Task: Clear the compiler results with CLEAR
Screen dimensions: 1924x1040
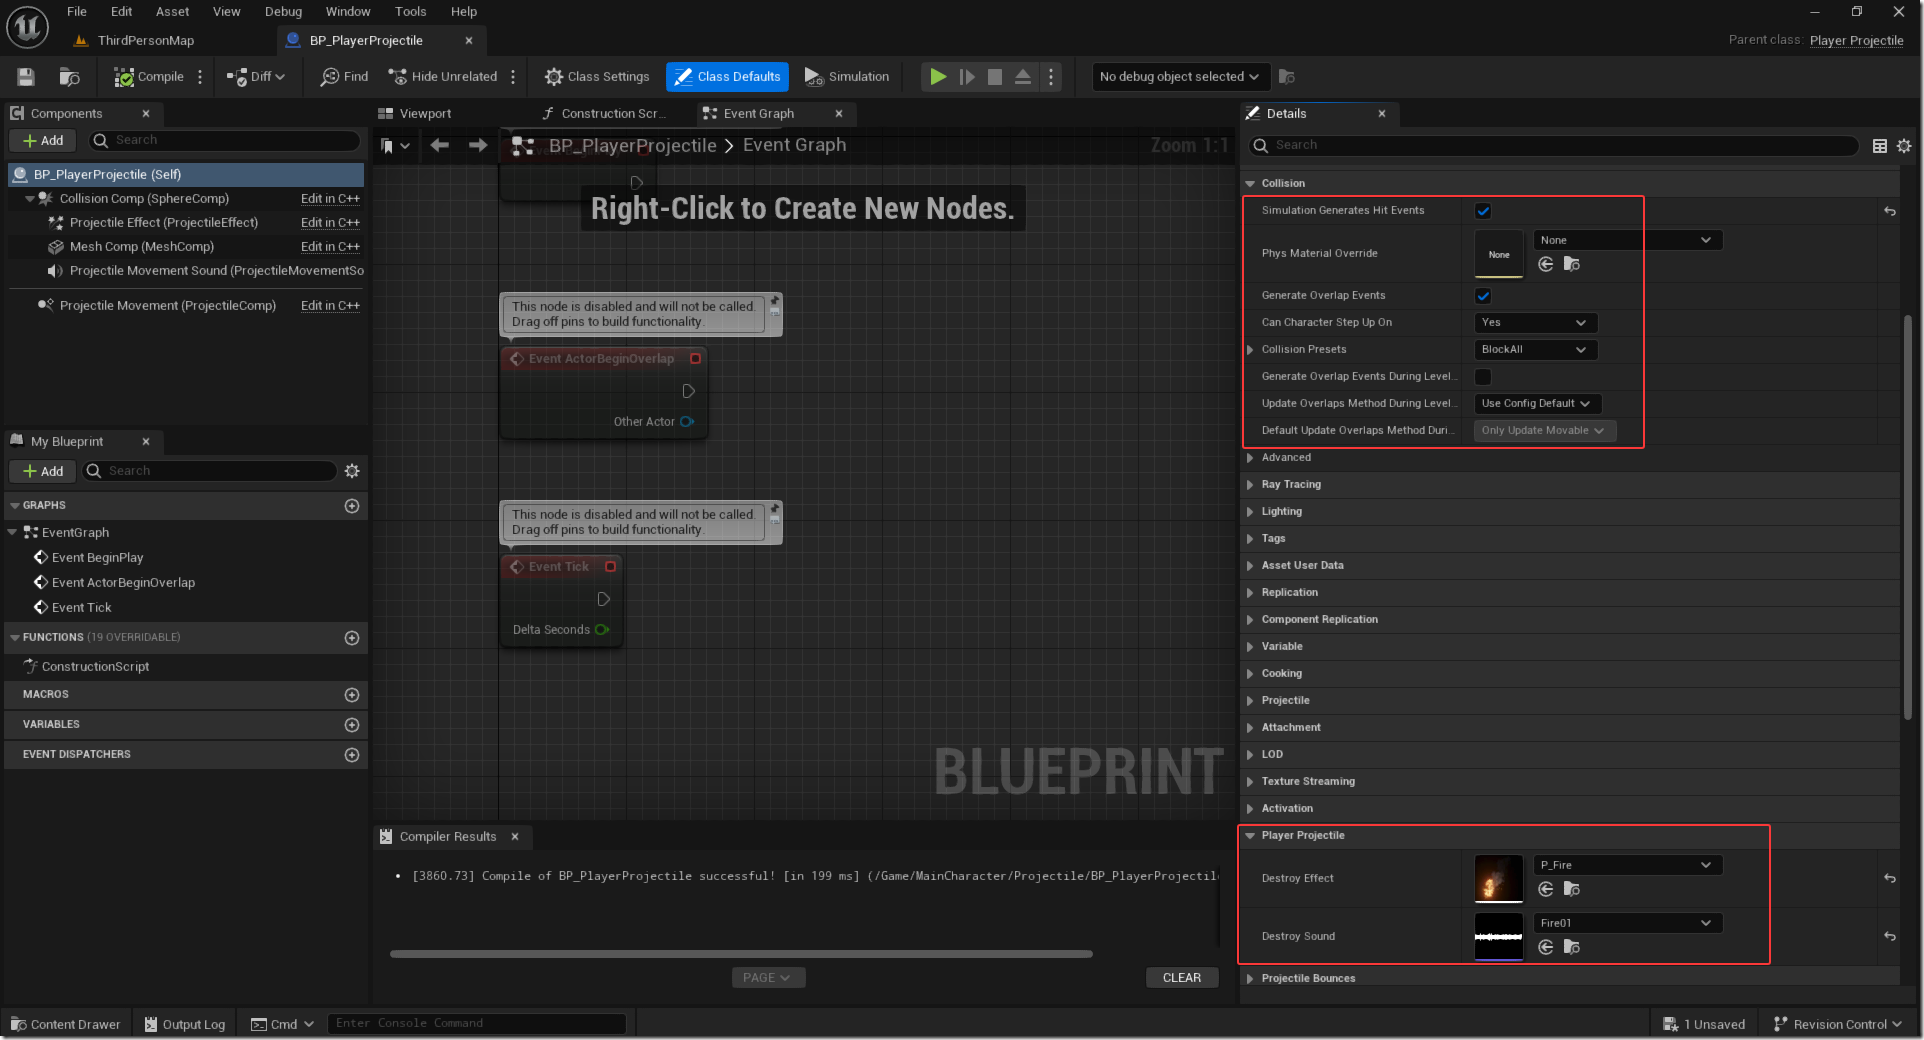Action: tap(1182, 978)
